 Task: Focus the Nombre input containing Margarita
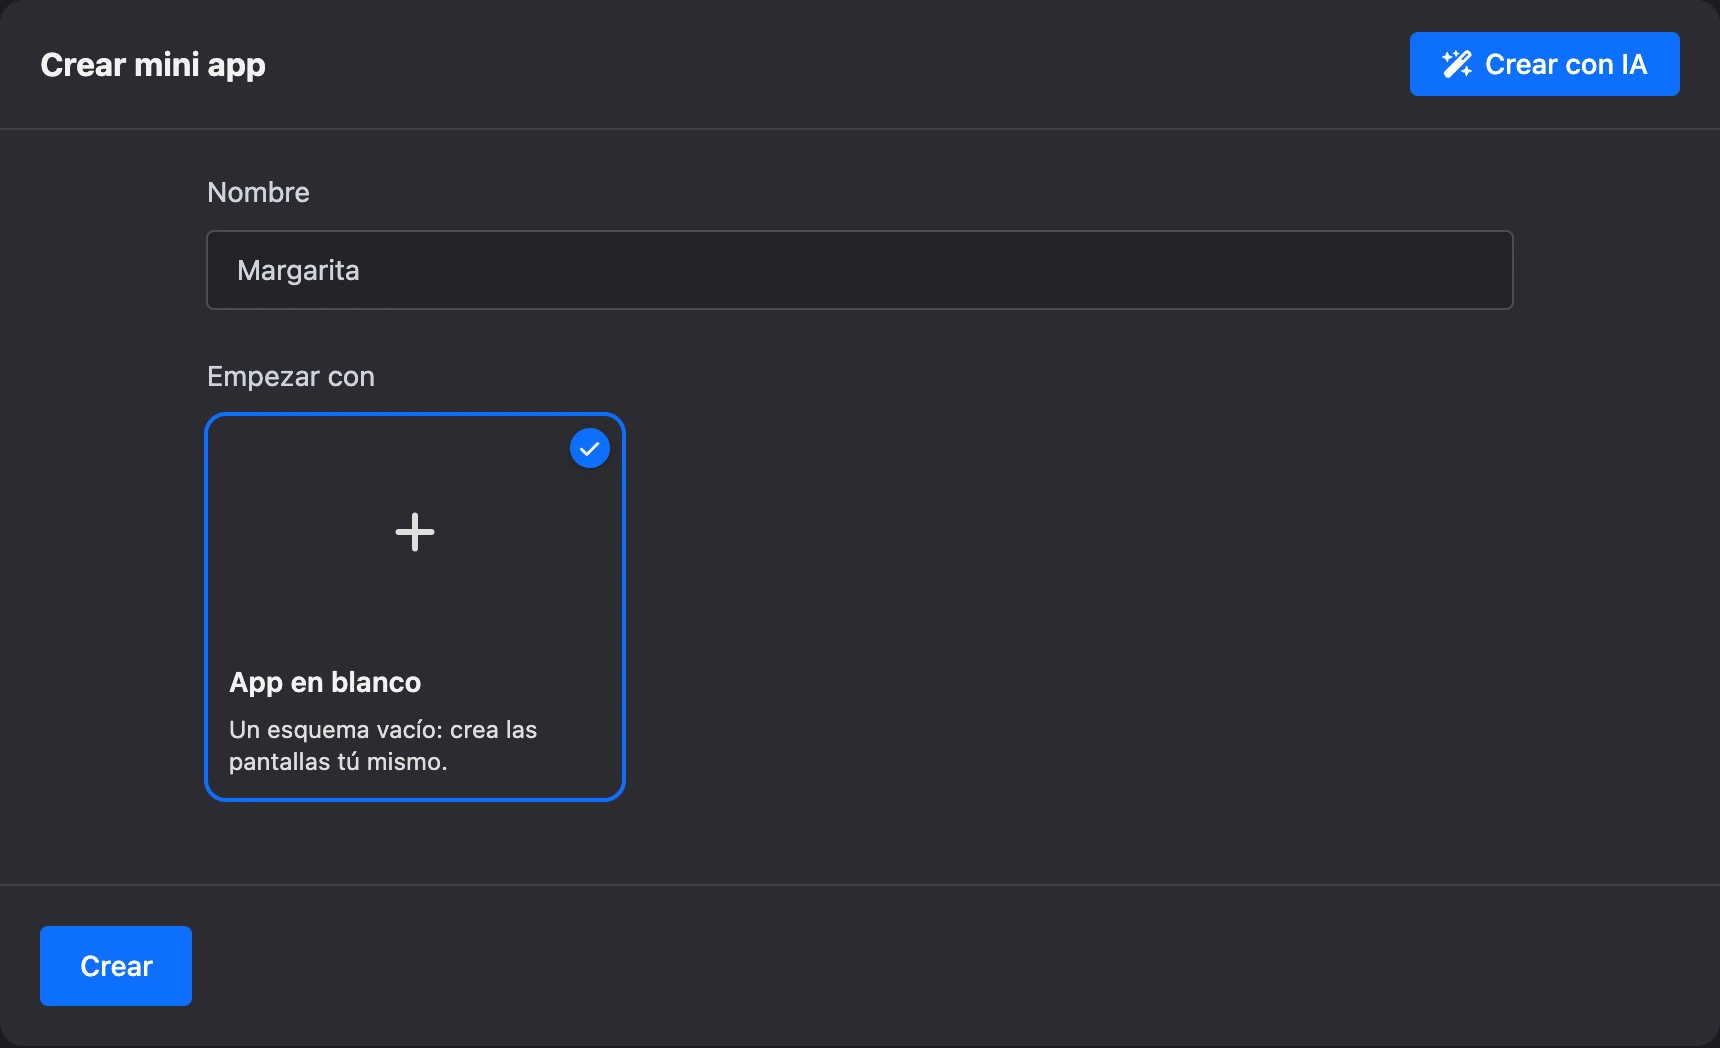click(x=859, y=270)
